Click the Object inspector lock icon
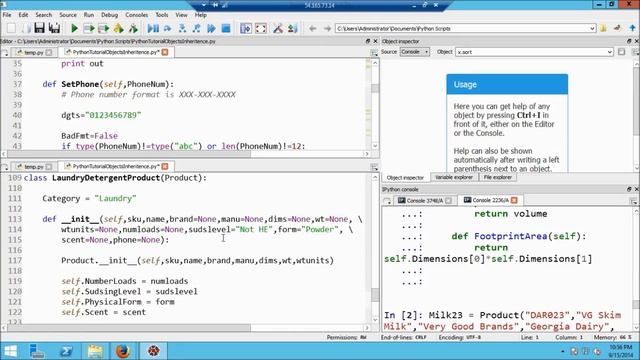Screen dimensions: 640x360 pyautogui.click(x=622, y=52)
